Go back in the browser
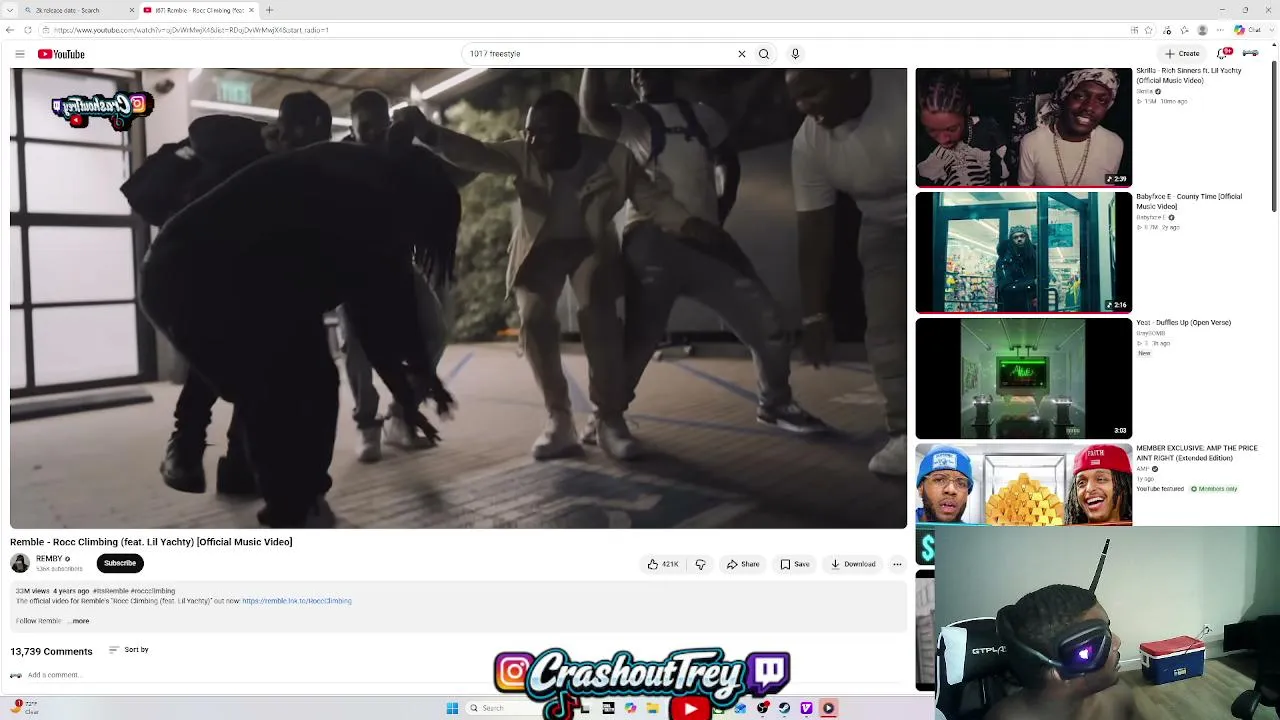 (10, 30)
